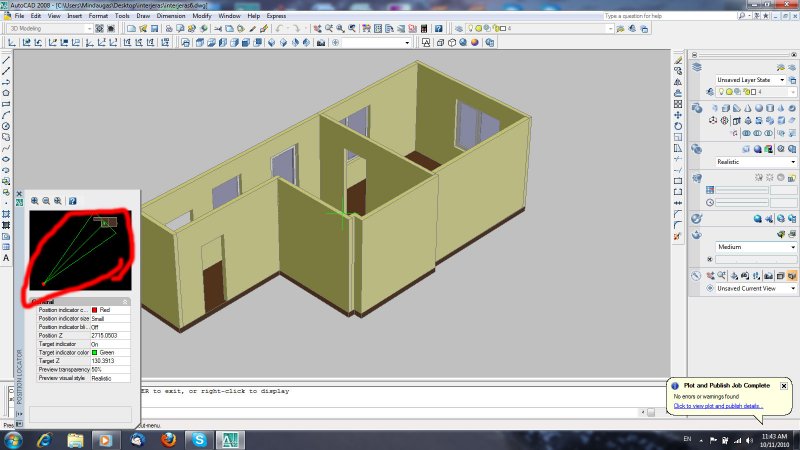800x450 pixels.
Task: Click the zoom in icon in Position Locator
Action: tap(35, 201)
